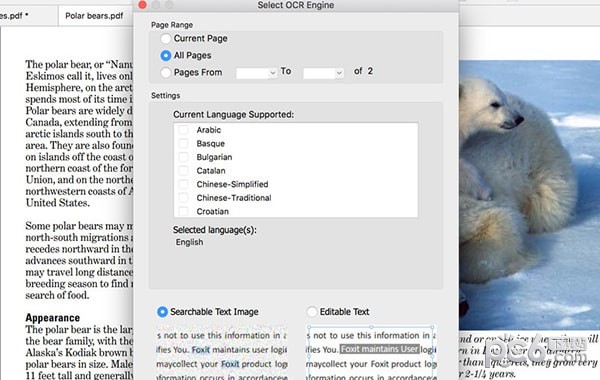This screenshot has width=600, height=380.
Task: Select the Current Page radio button
Action: pos(166,38)
